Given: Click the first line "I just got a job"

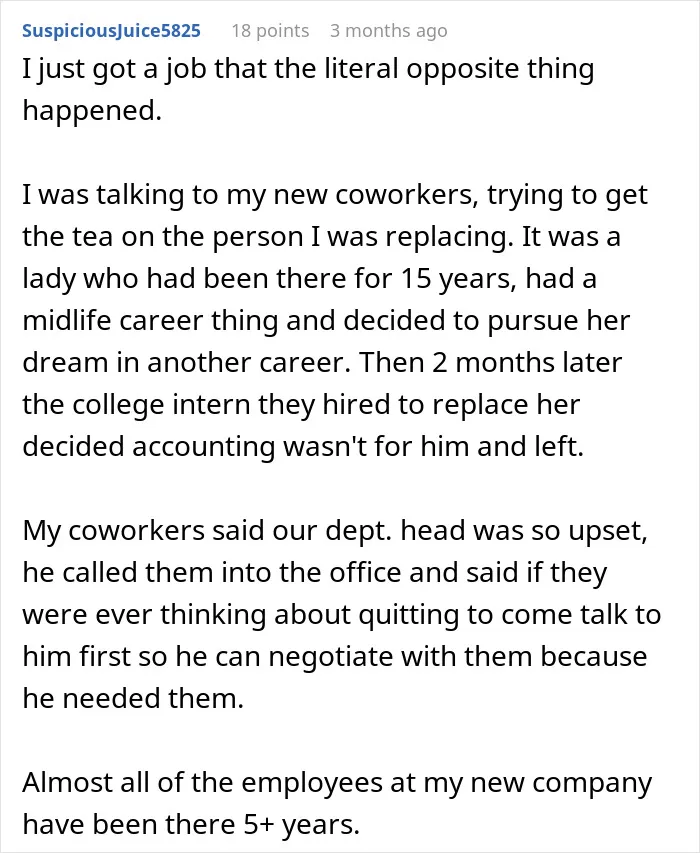Looking at the screenshot, I should click(308, 70).
